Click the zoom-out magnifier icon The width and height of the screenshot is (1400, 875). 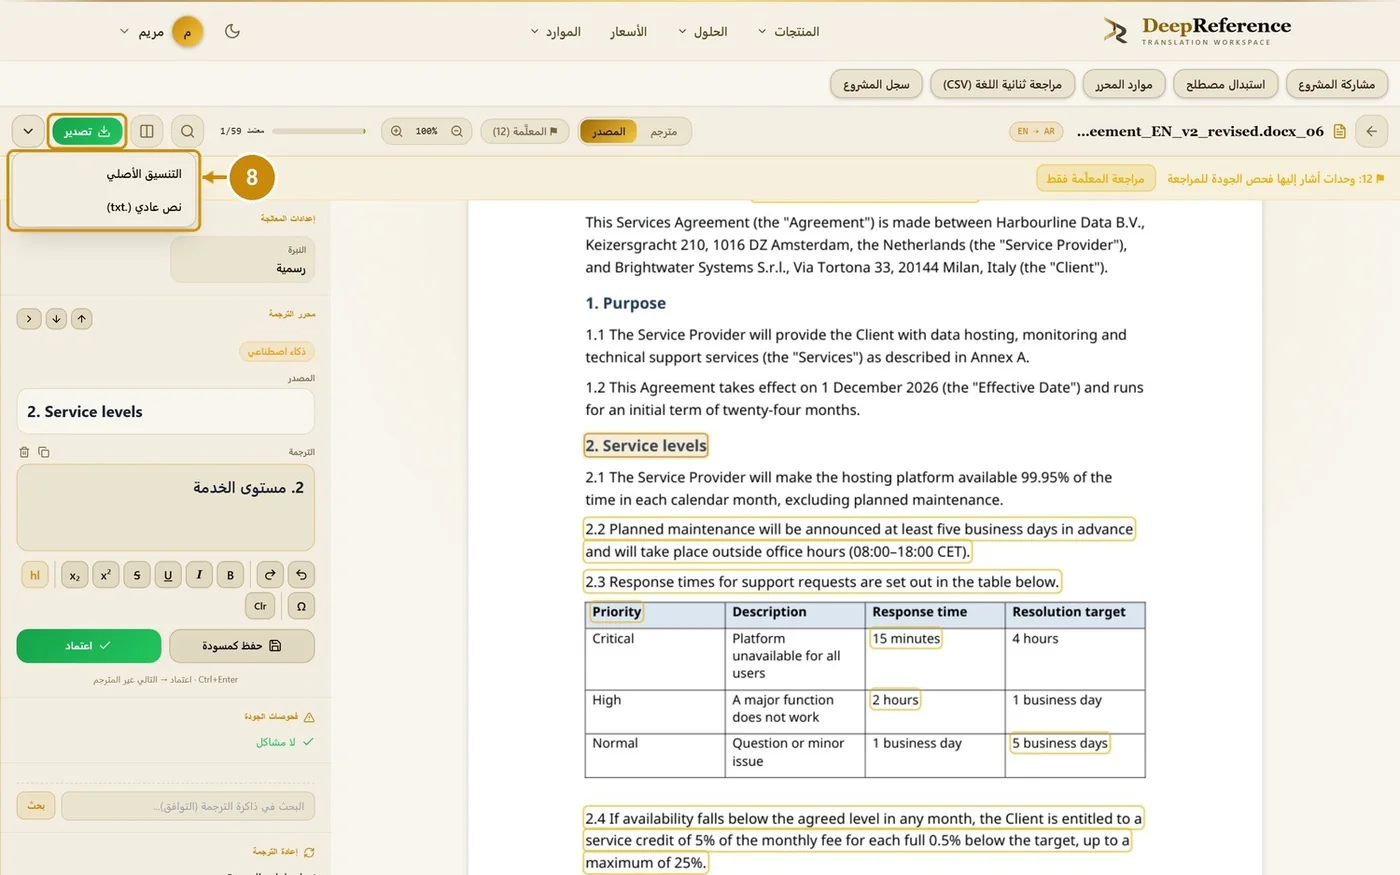point(457,131)
